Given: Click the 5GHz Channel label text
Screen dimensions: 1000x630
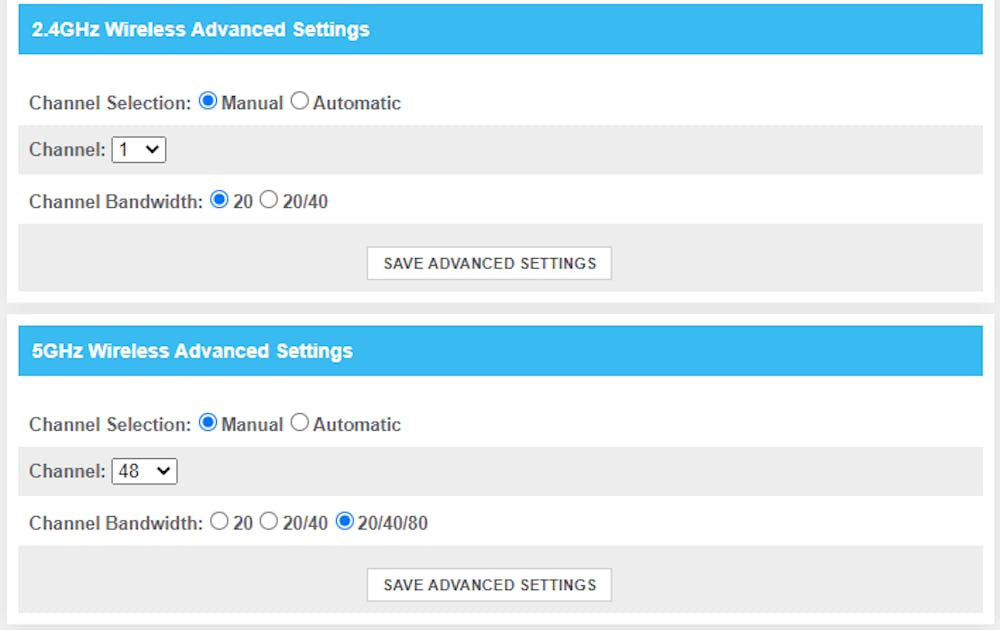Looking at the screenshot, I should click(67, 471).
